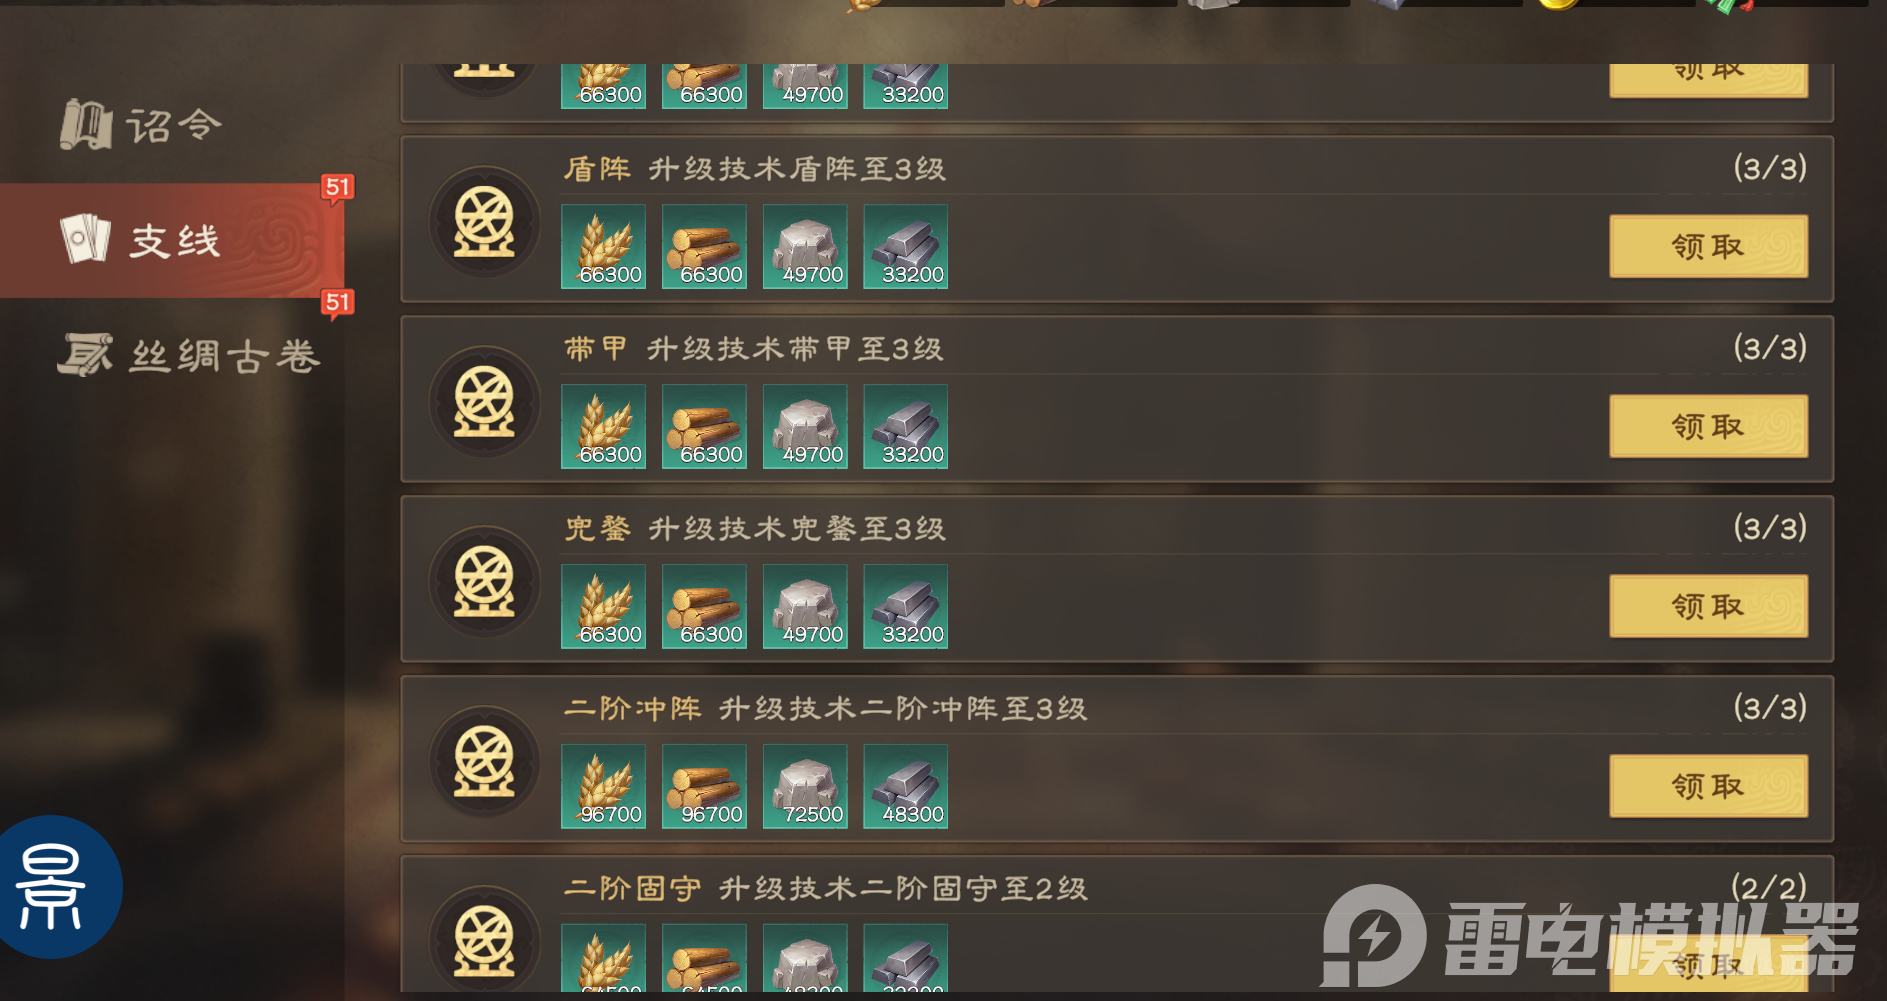Open the 丝绸古卷 silk scroll tab
This screenshot has width=1887, height=1001.
[190, 355]
